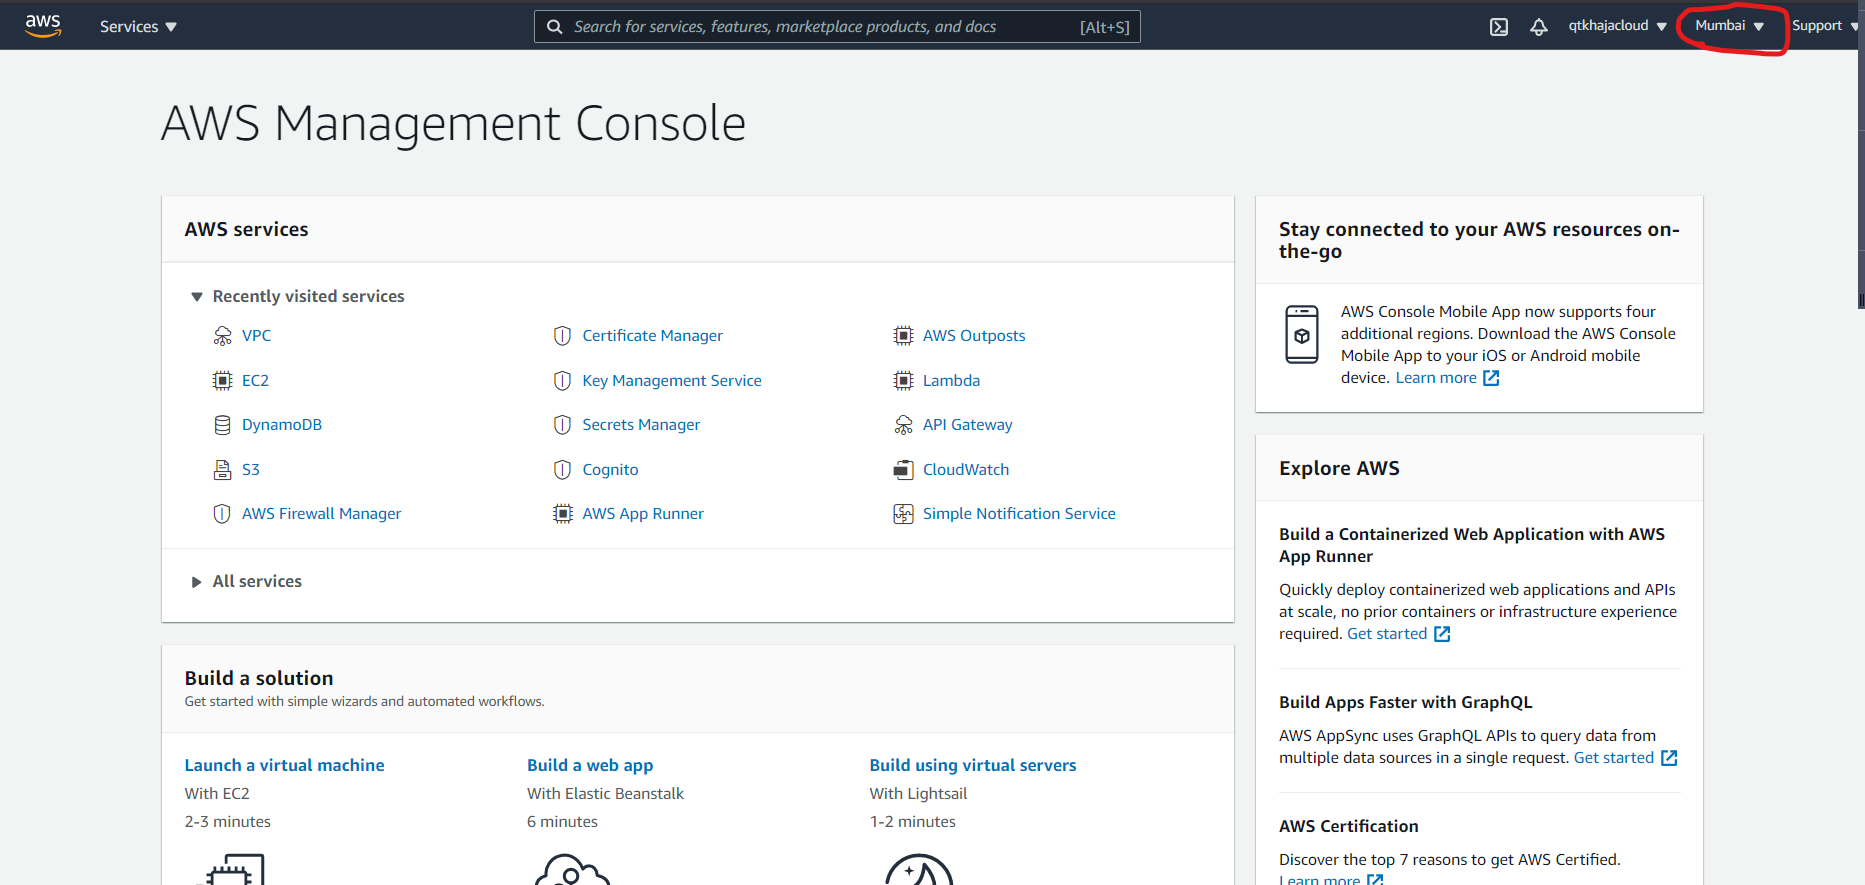Click the Cognito shield icon
The height and width of the screenshot is (885, 1865).
tap(563, 469)
